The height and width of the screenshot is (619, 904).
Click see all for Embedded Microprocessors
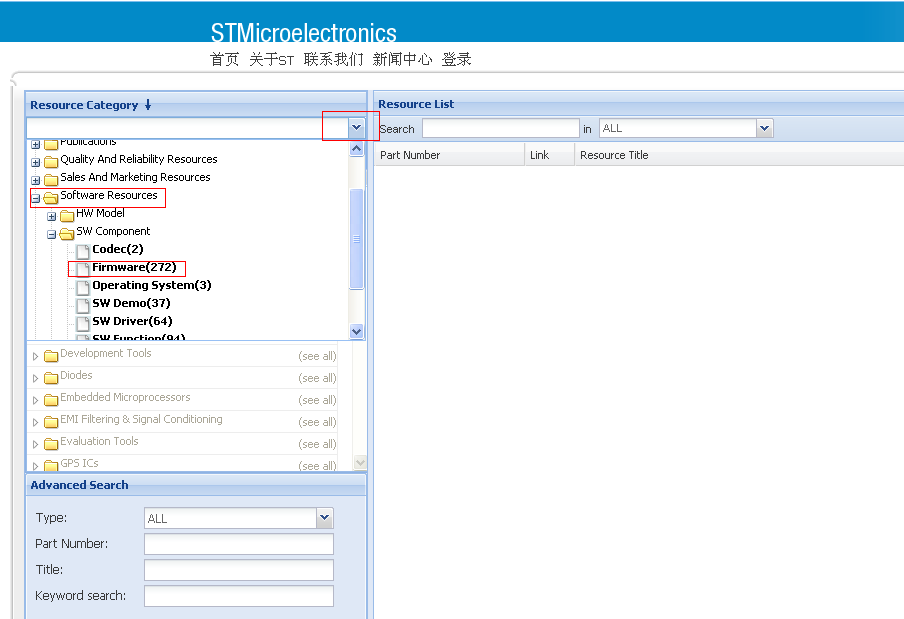click(x=317, y=400)
